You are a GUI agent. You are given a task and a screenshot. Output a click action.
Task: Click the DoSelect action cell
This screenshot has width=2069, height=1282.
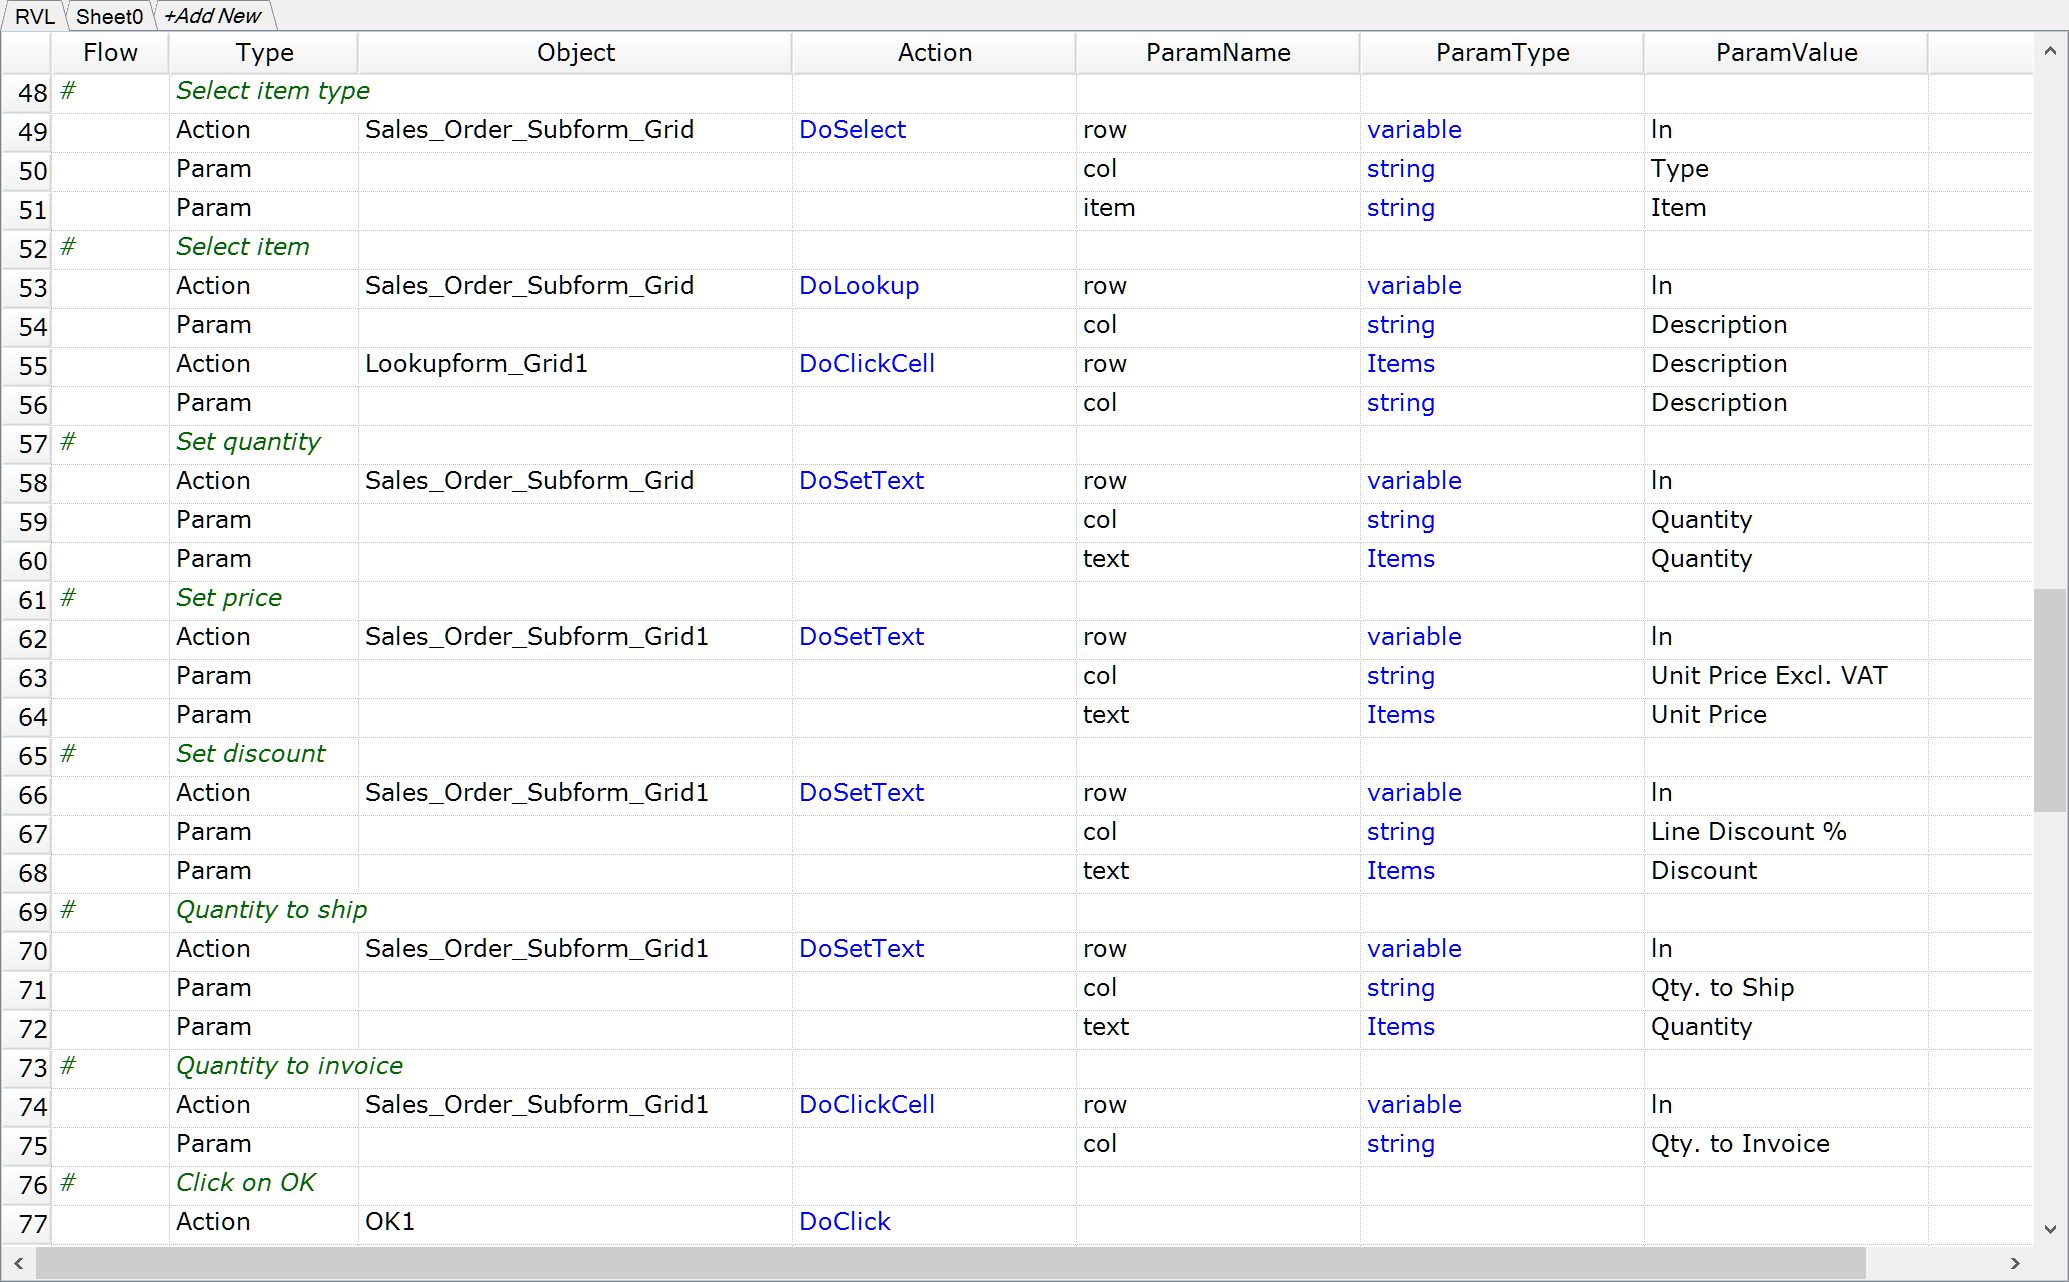852,130
